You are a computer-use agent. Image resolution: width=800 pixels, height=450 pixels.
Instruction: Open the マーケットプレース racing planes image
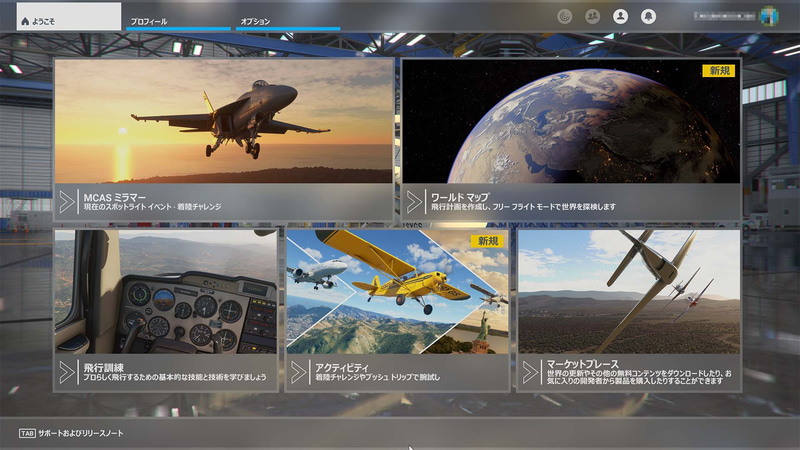coord(629,291)
